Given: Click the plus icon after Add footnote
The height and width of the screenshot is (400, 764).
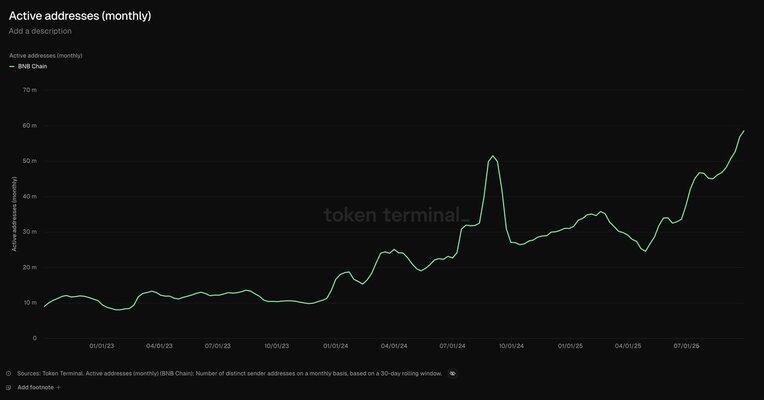Looking at the screenshot, I should pyautogui.click(x=58, y=386).
